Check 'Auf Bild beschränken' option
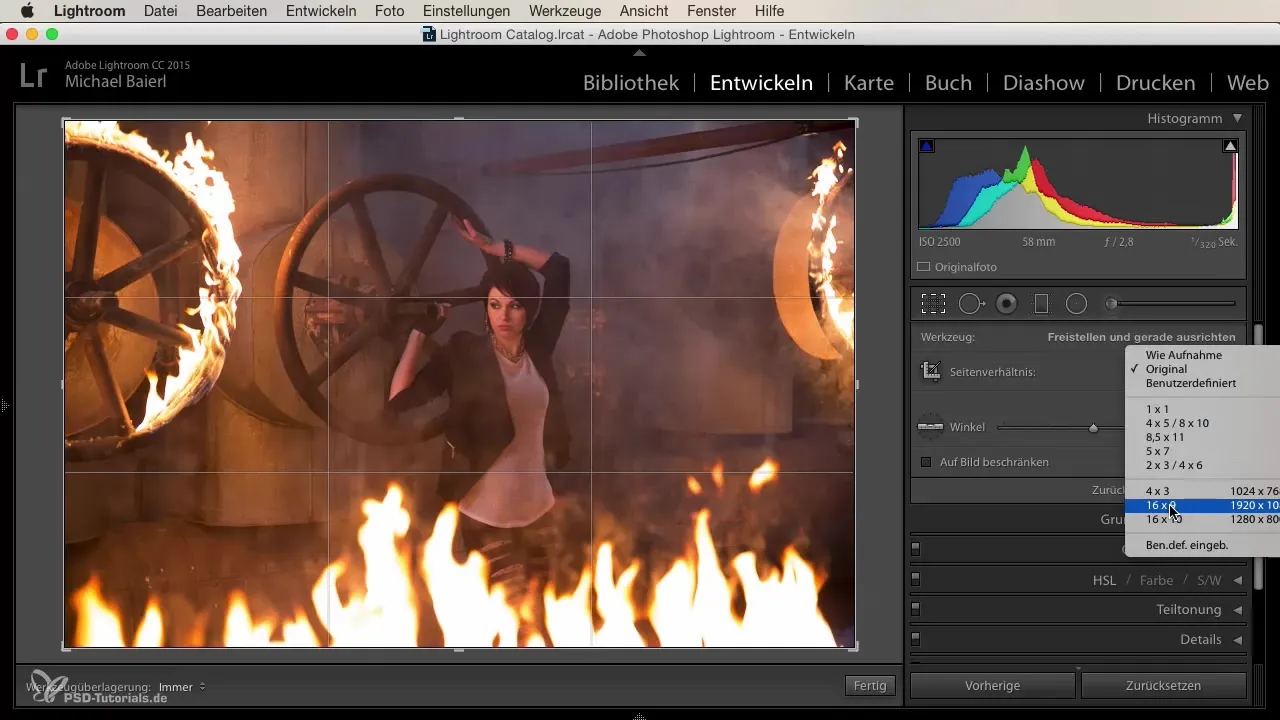The image size is (1280, 720). tap(925, 462)
